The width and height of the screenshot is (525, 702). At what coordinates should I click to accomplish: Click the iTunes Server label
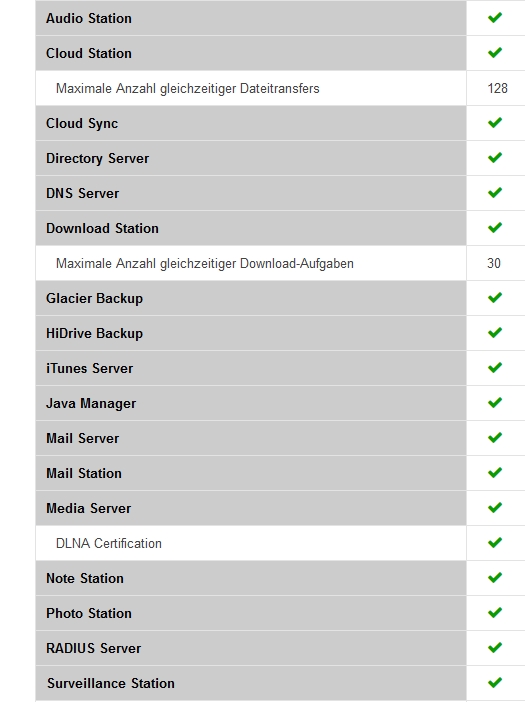[x=90, y=368]
